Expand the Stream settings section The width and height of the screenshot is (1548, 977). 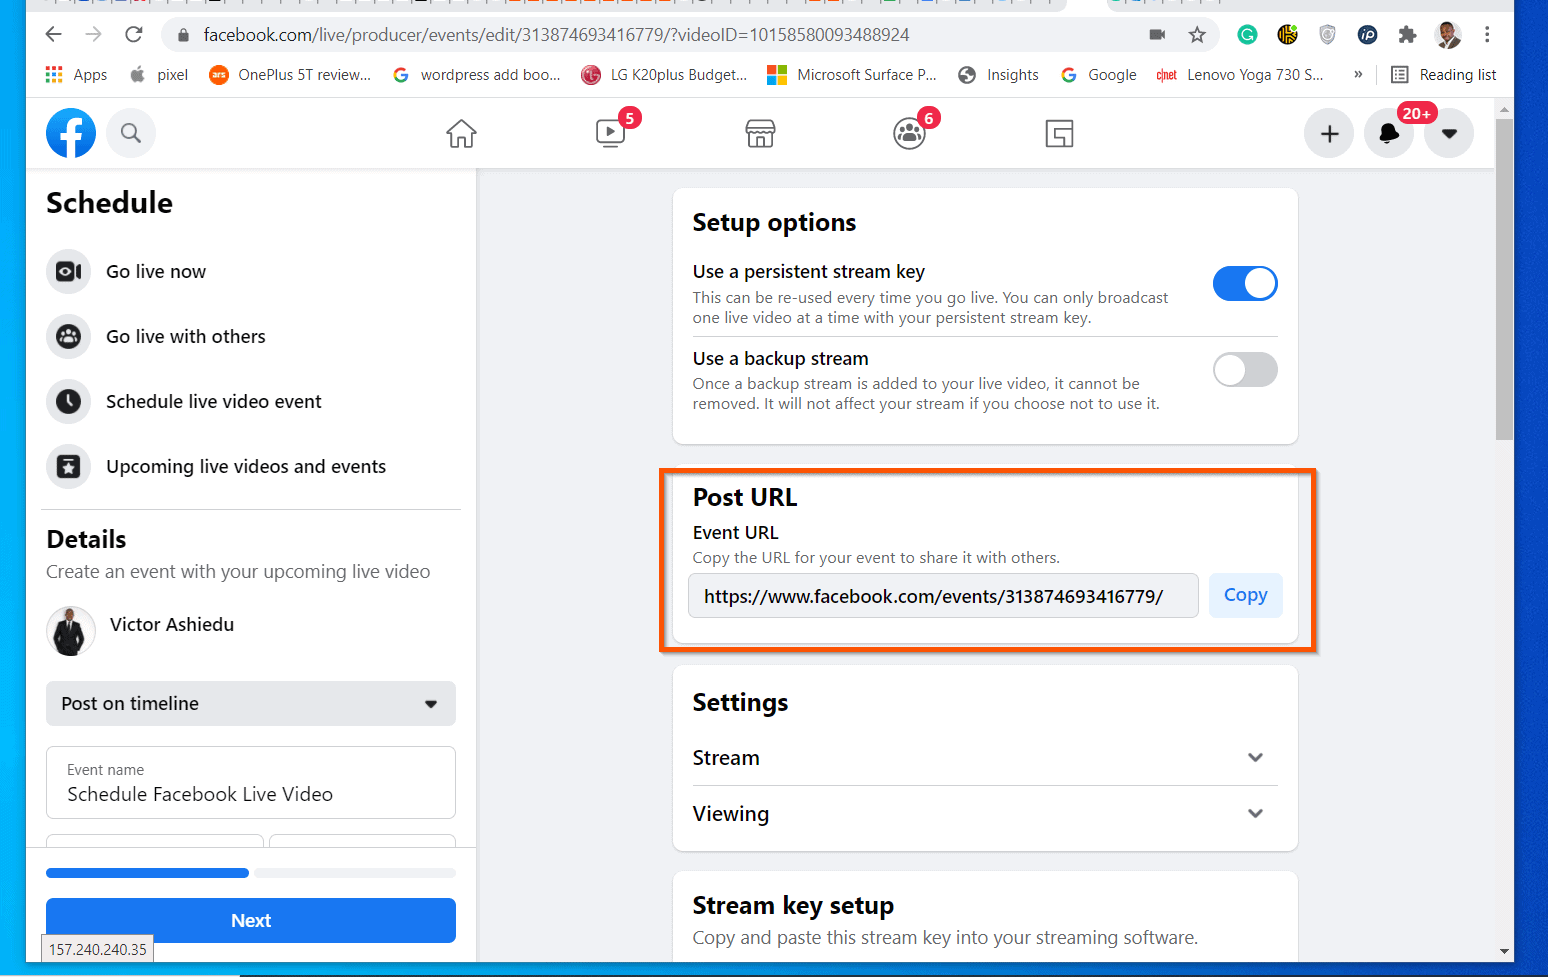click(x=985, y=758)
